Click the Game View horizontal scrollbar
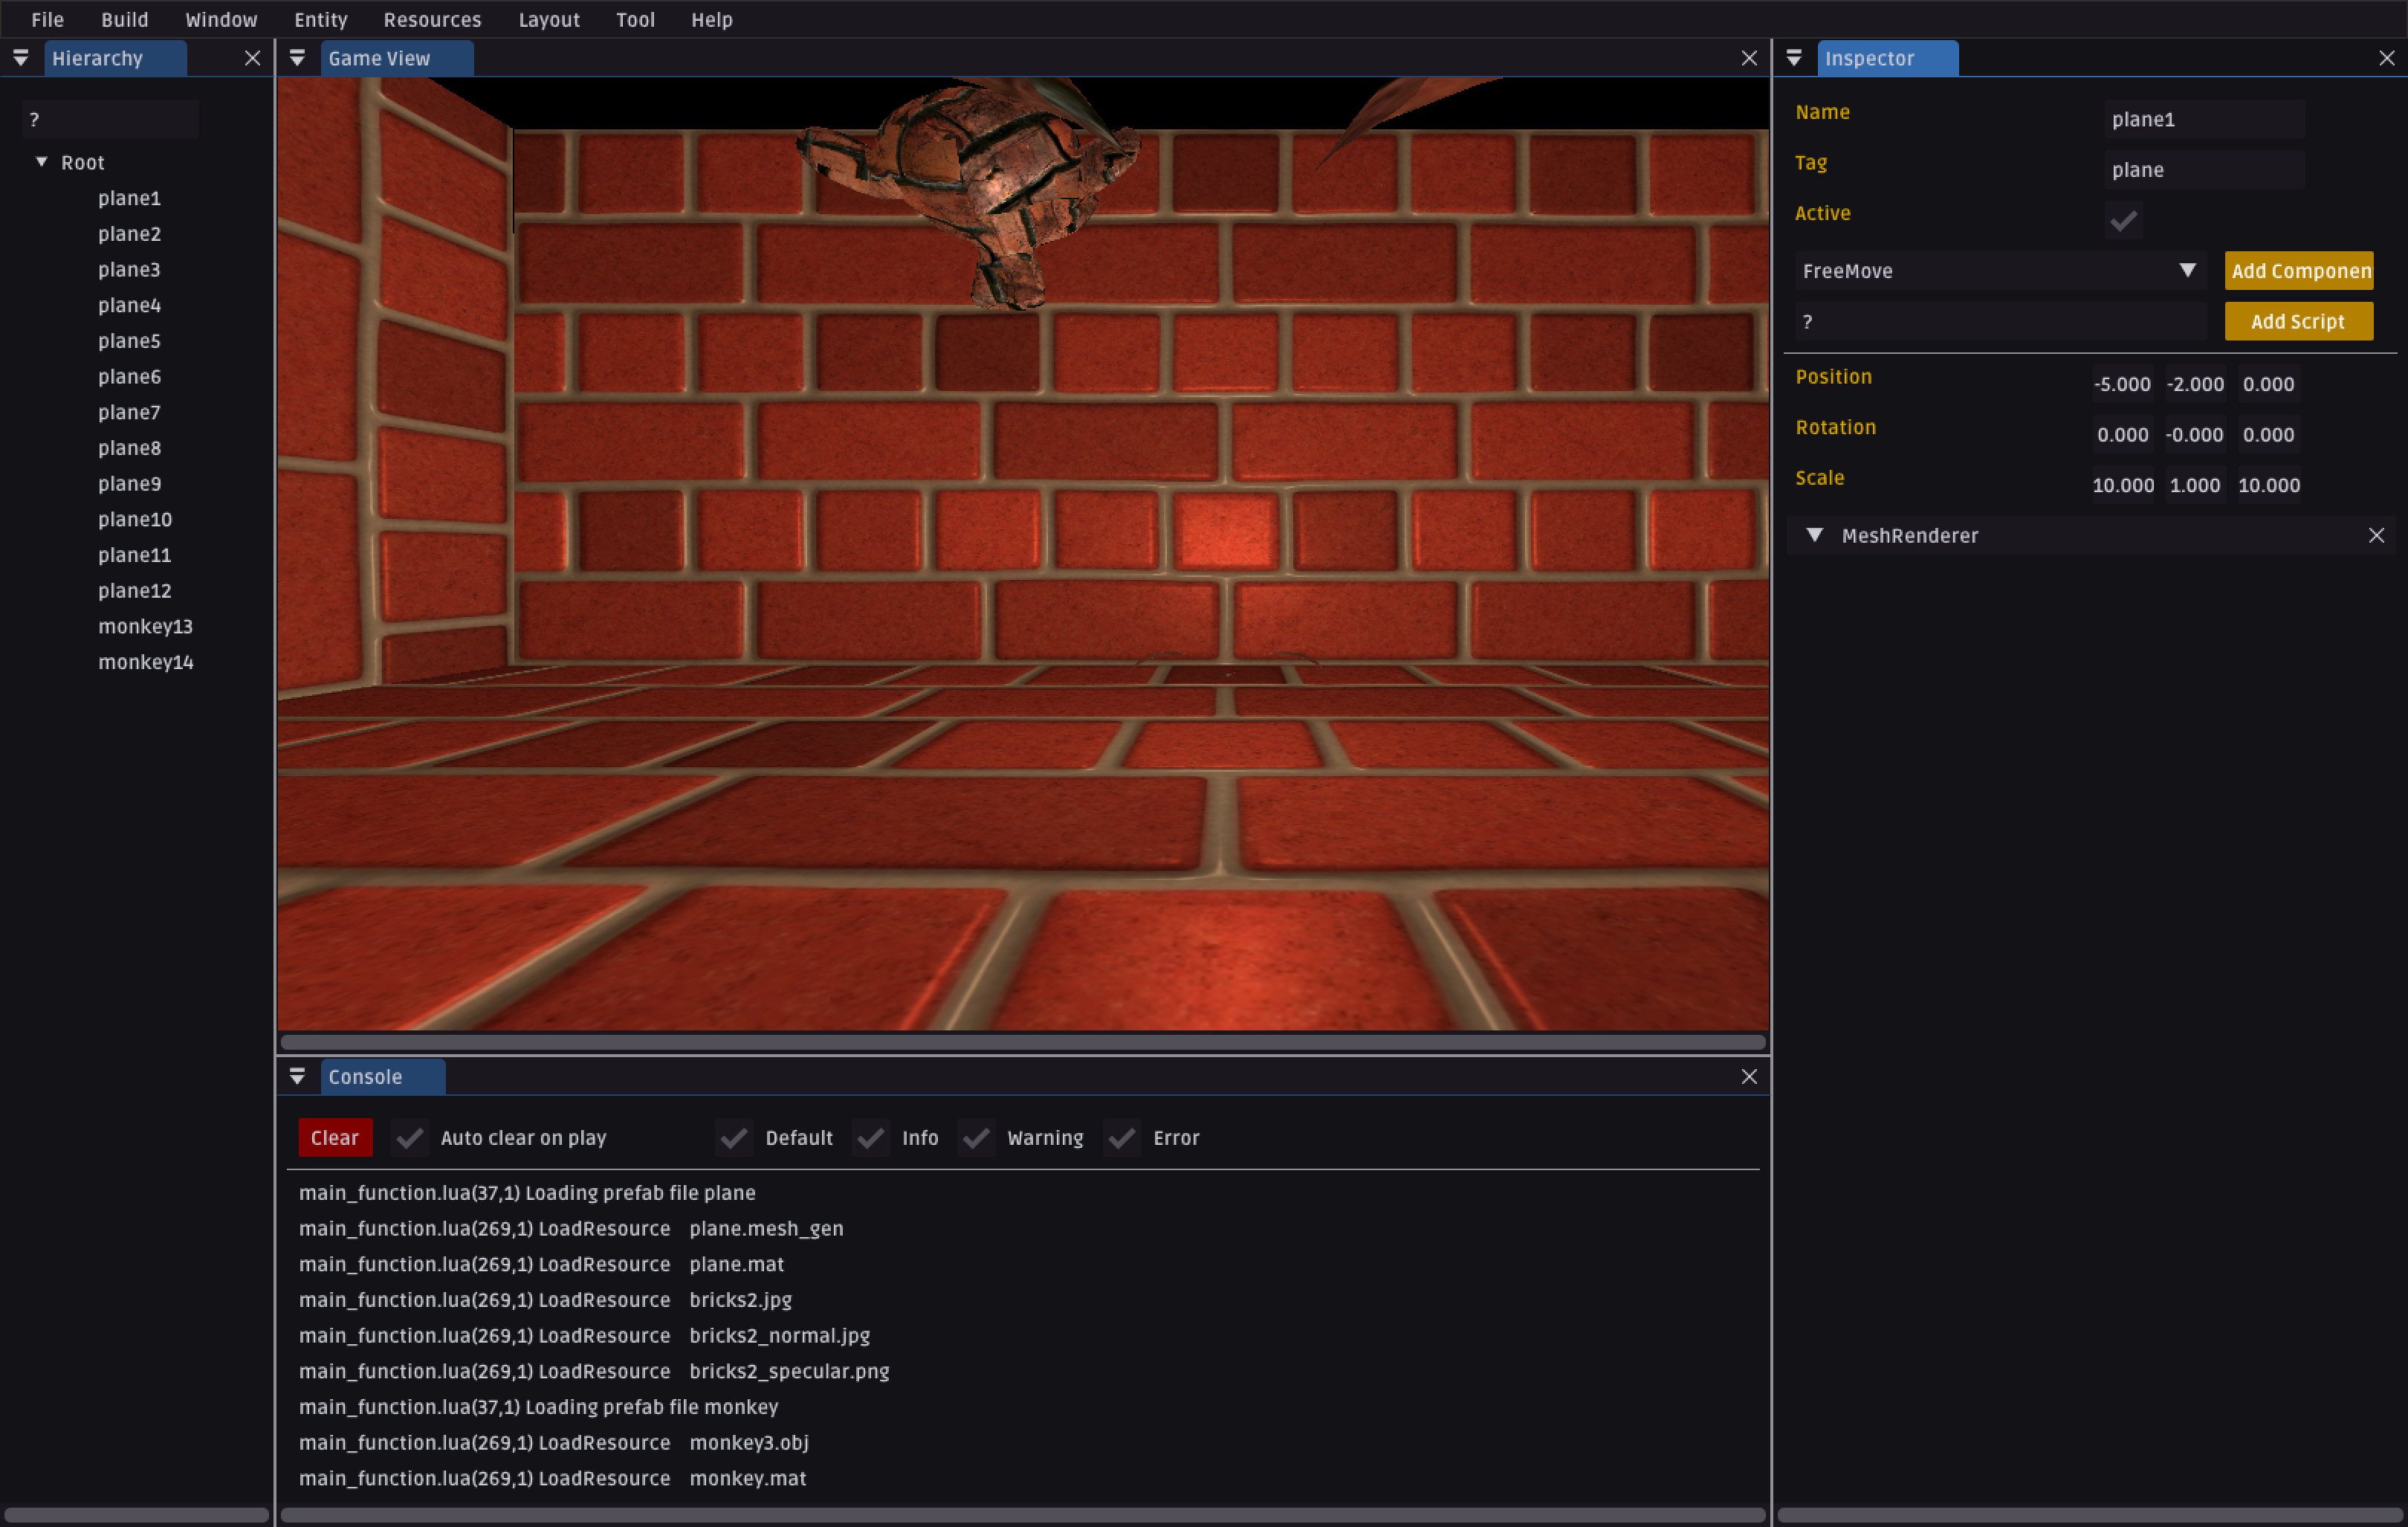This screenshot has height=1527, width=2408. [x=1022, y=1042]
